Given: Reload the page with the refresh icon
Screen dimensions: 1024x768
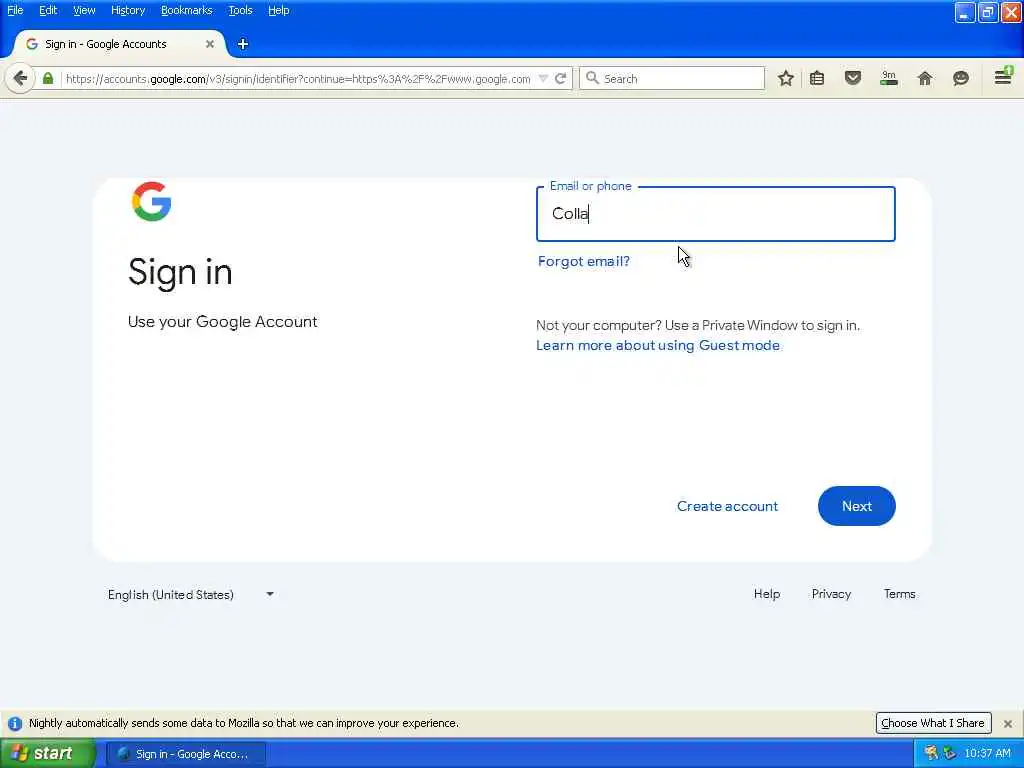Looking at the screenshot, I should coord(560,78).
